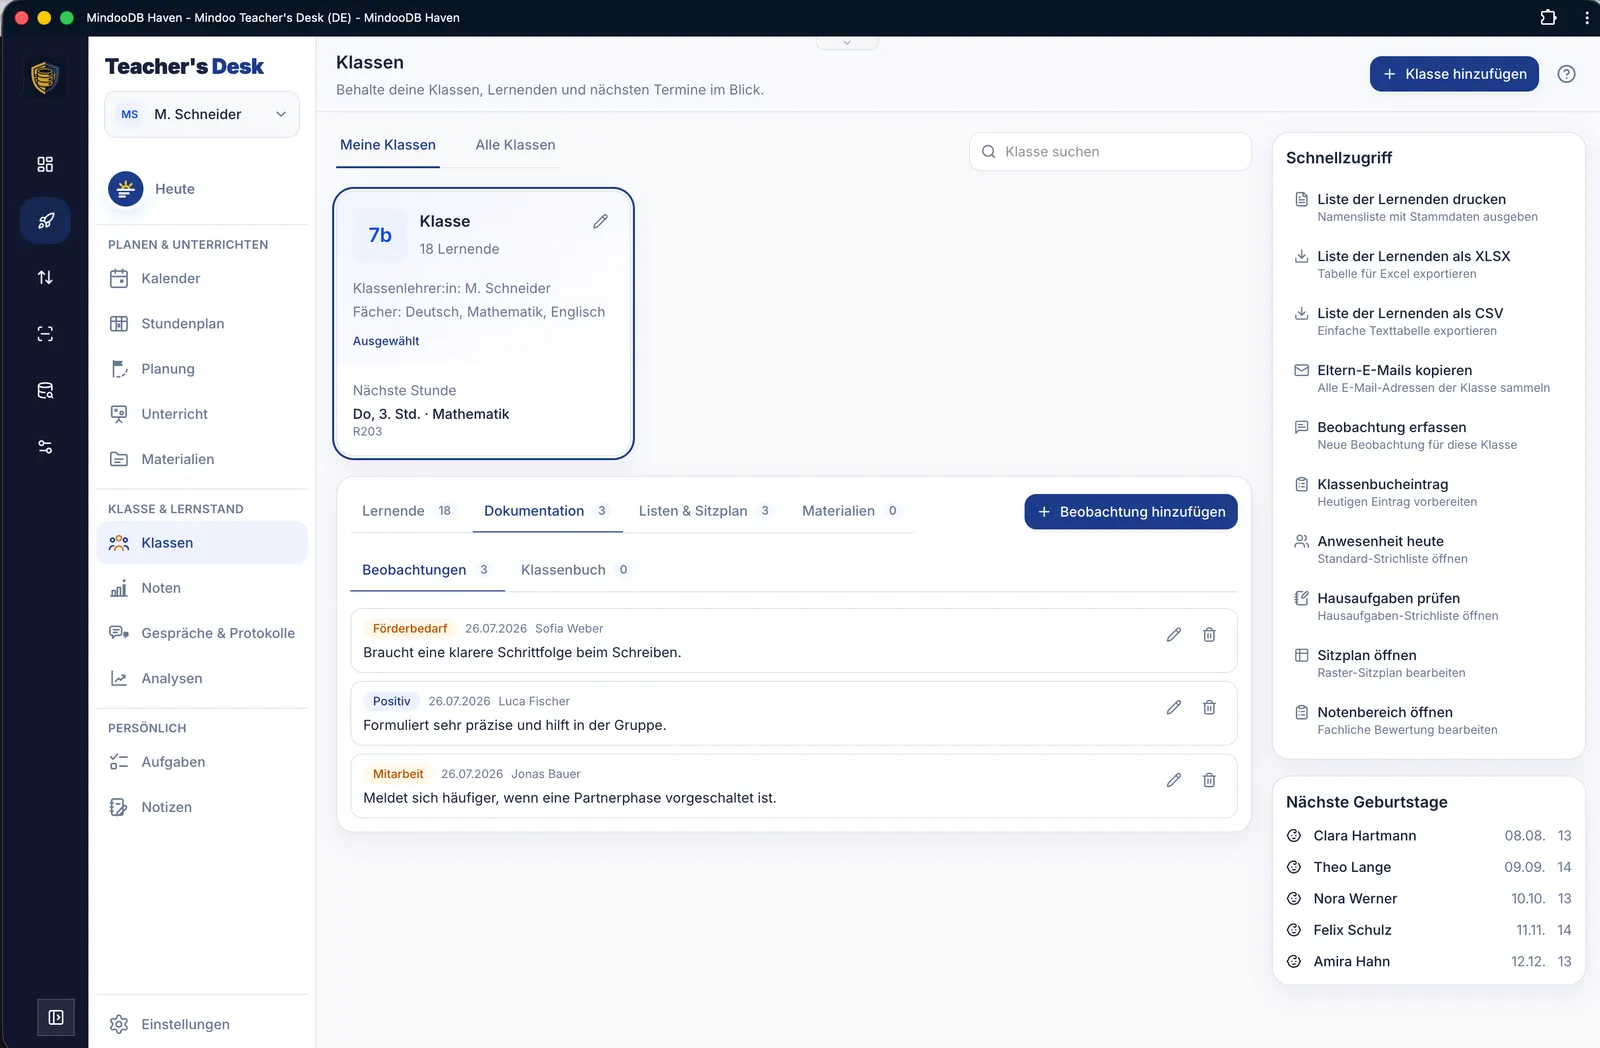Switch to Meine Klassen tab
The height and width of the screenshot is (1048, 1600).
388,145
